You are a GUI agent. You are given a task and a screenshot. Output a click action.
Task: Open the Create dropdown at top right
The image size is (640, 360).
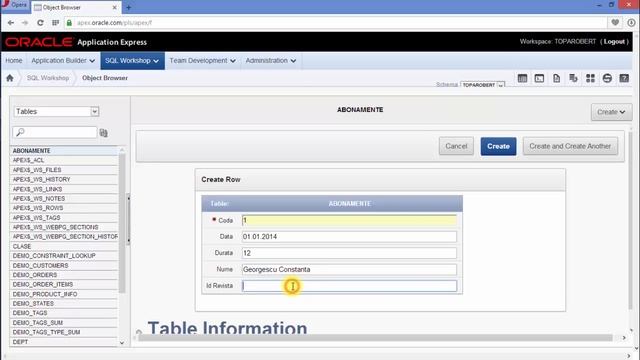(611, 112)
